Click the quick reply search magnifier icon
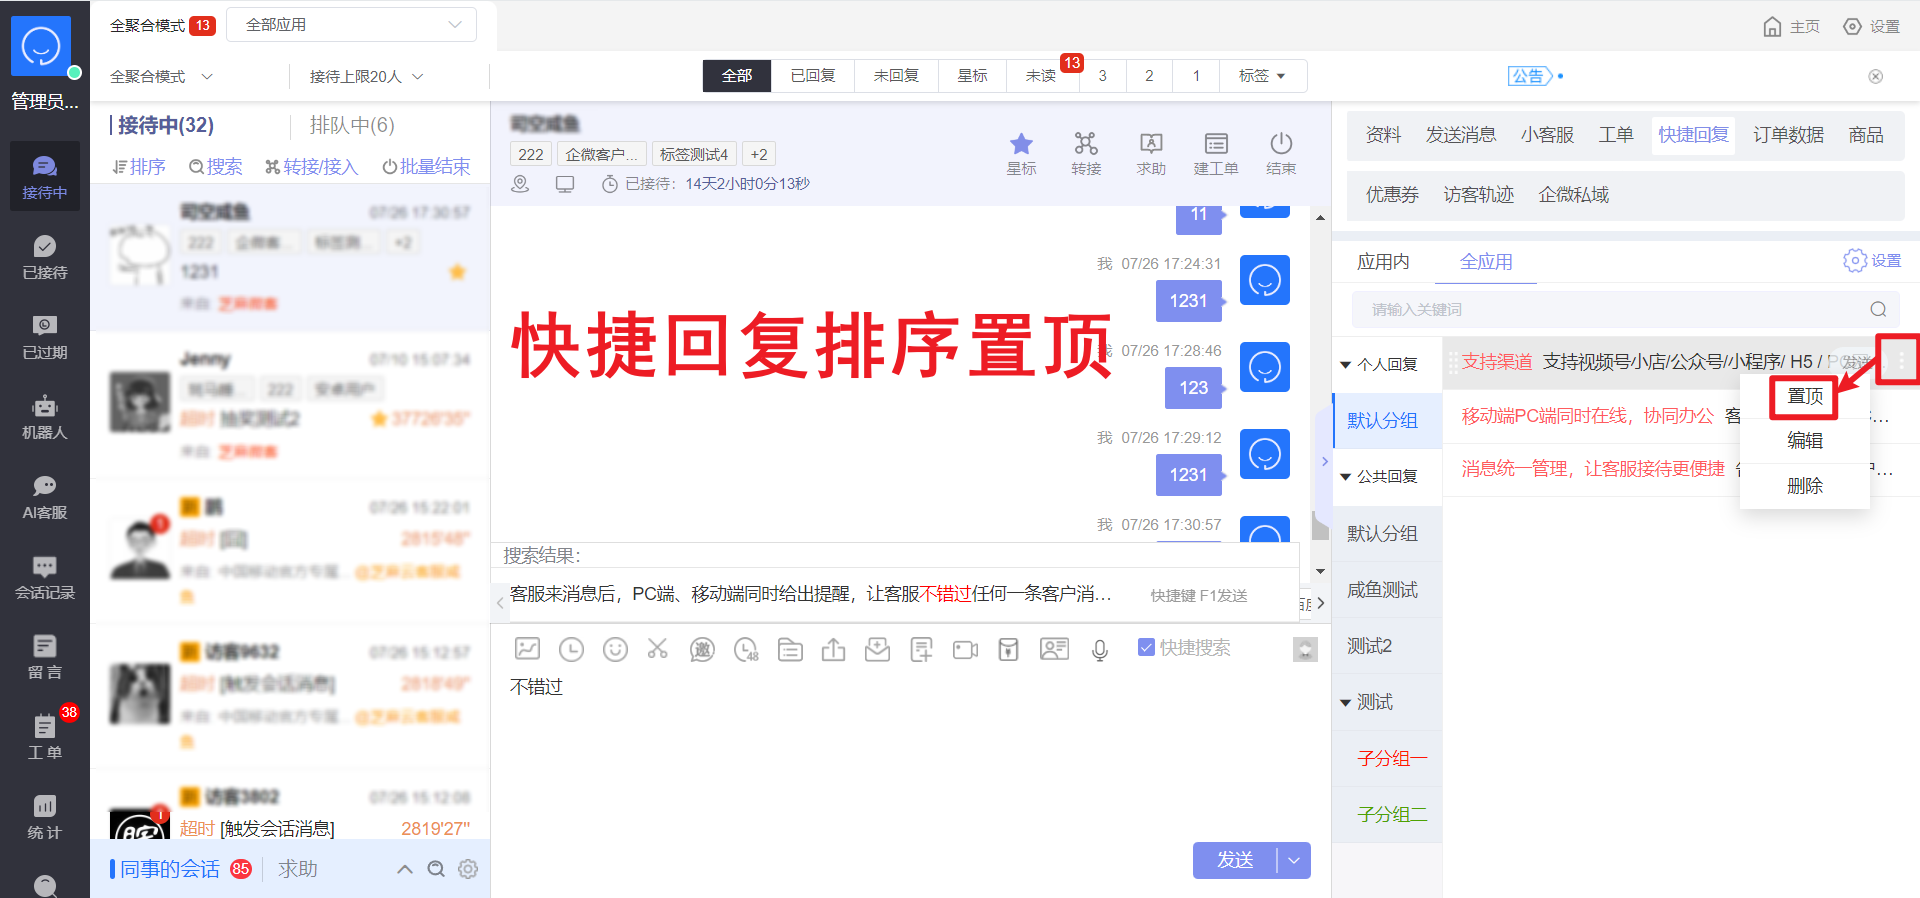The height and width of the screenshot is (898, 1920). click(1878, 310)
